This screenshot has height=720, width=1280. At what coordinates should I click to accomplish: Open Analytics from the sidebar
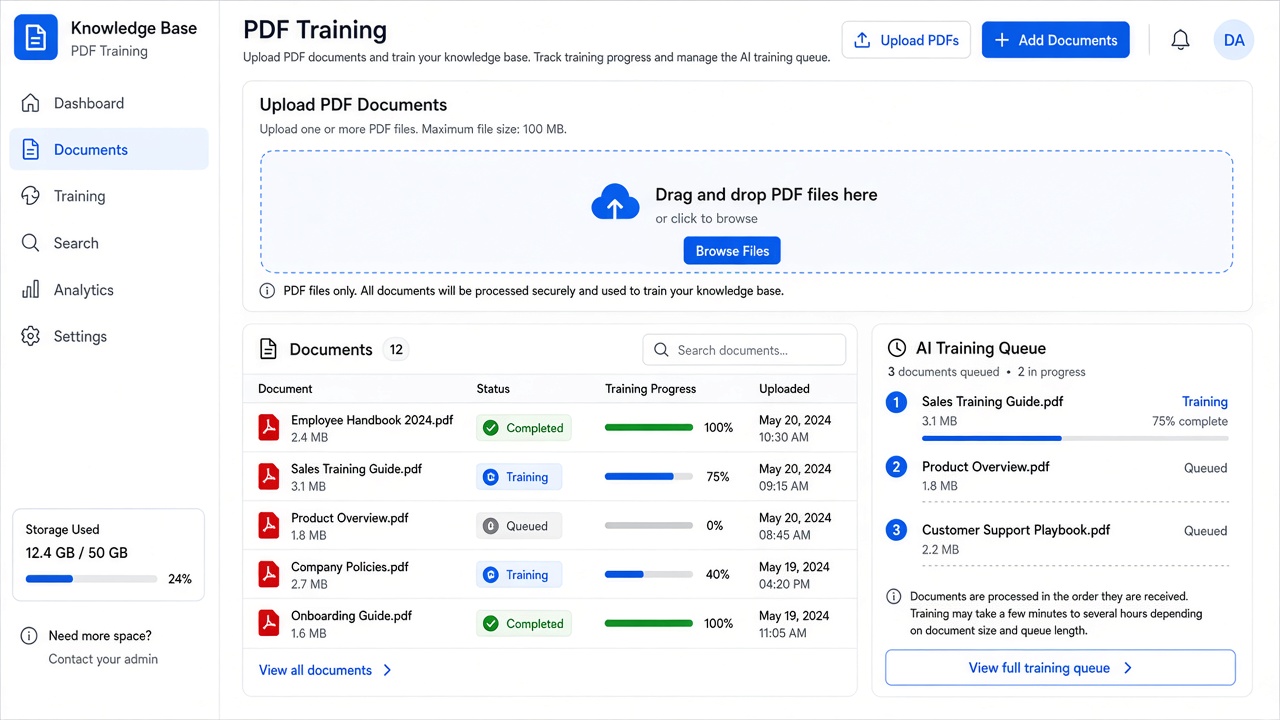click(109, 290)
